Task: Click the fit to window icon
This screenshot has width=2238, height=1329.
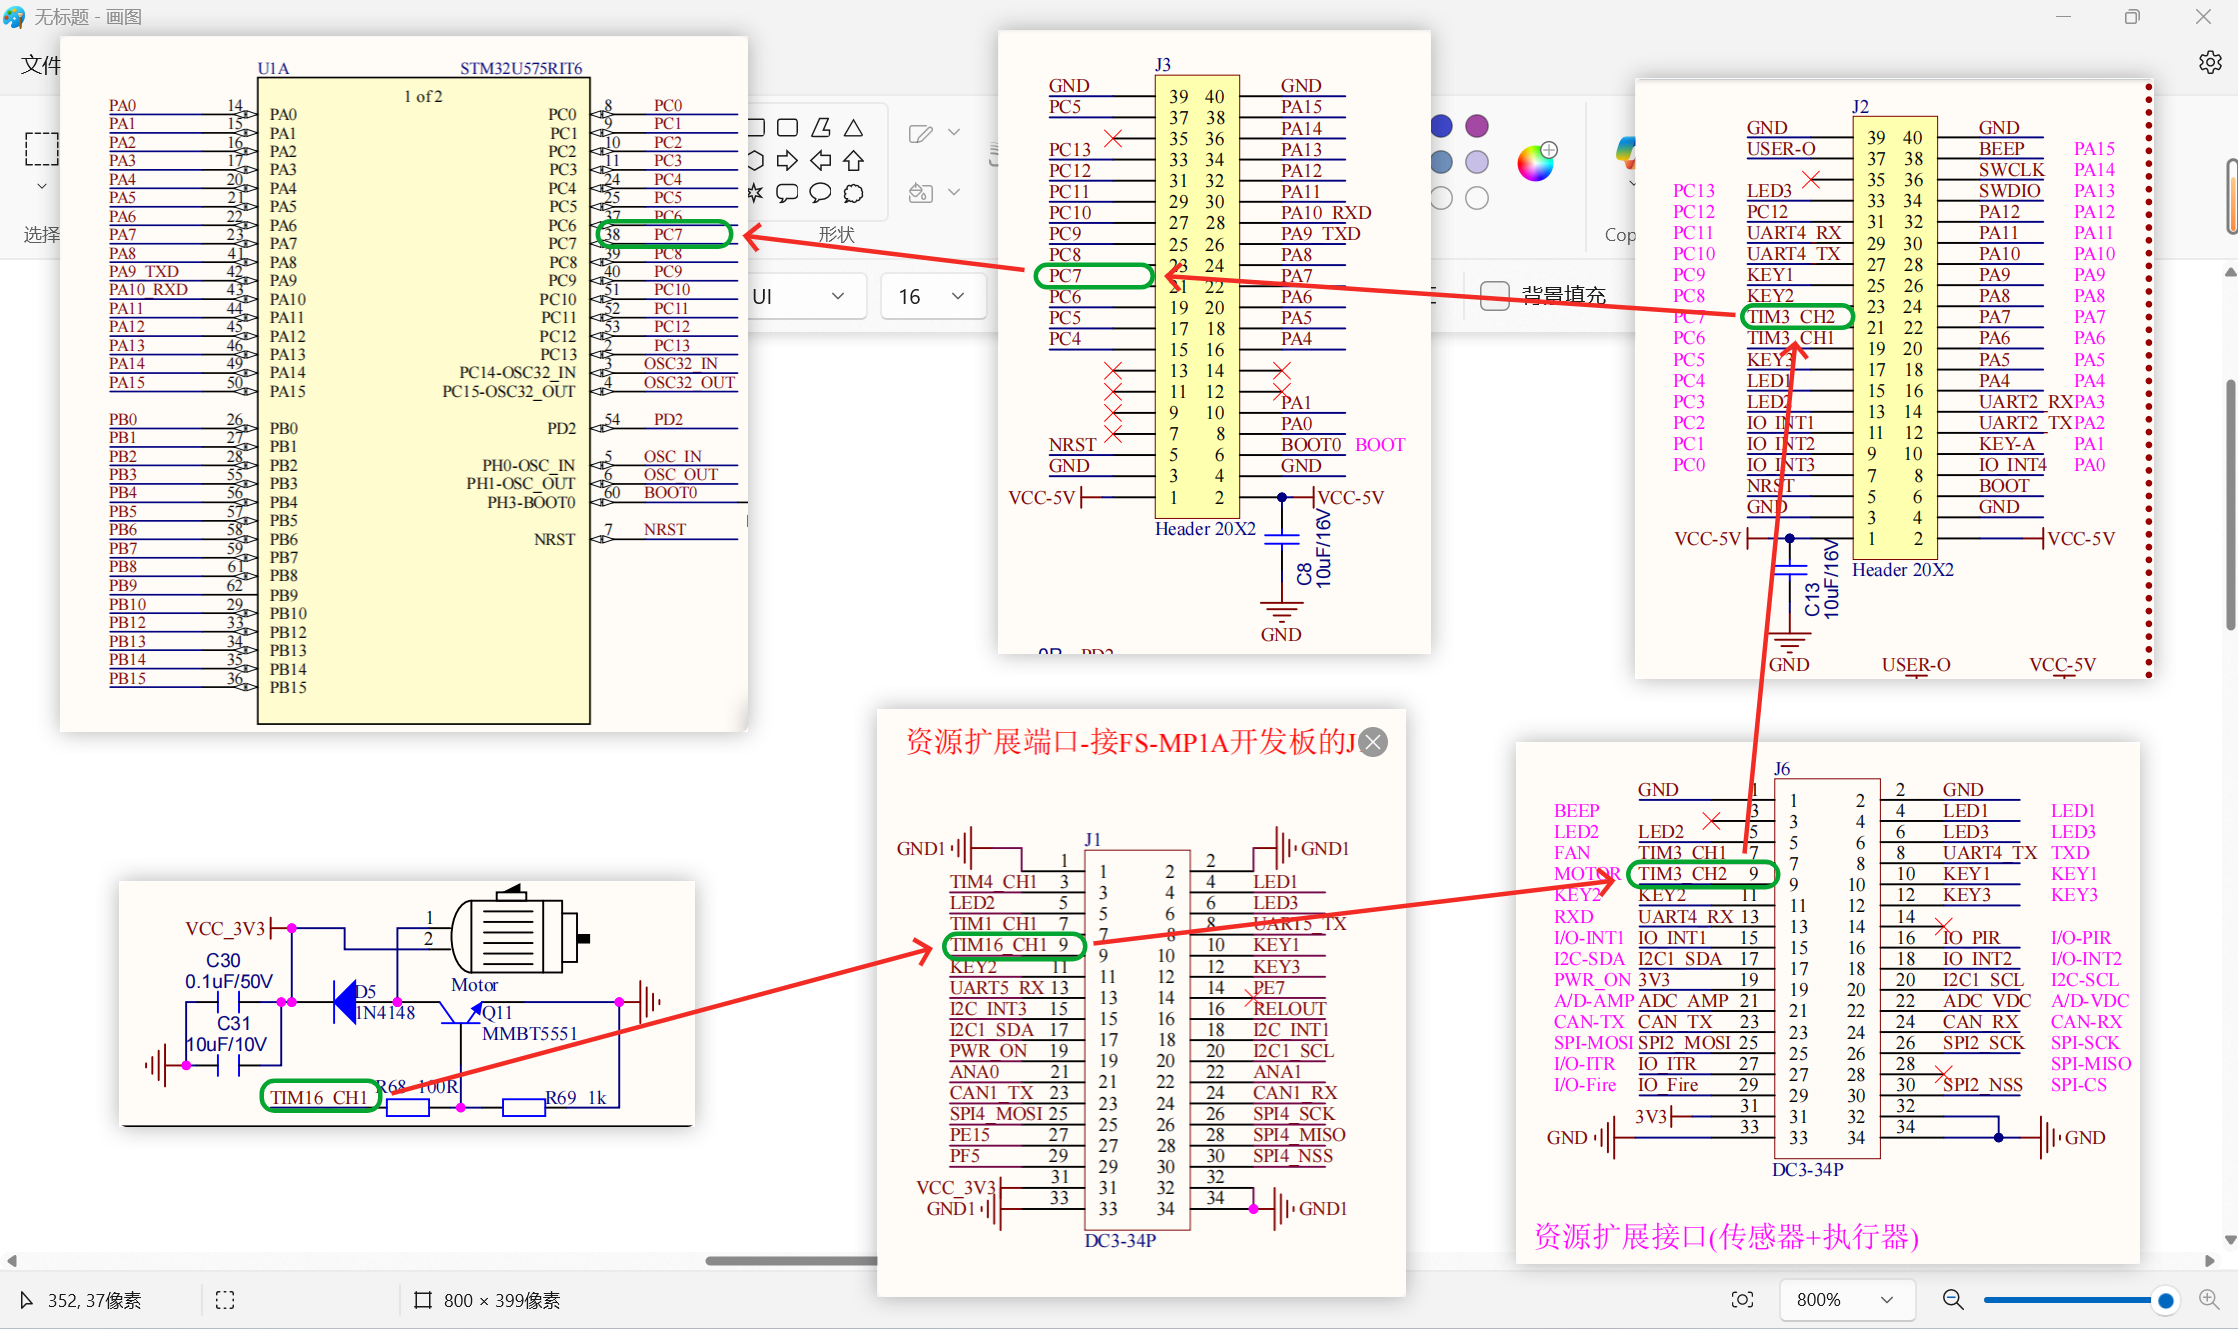Action: tap(1742, 1300)
